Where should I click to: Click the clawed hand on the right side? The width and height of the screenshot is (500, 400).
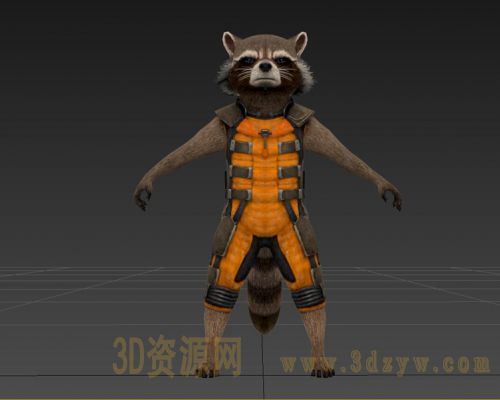391,197
